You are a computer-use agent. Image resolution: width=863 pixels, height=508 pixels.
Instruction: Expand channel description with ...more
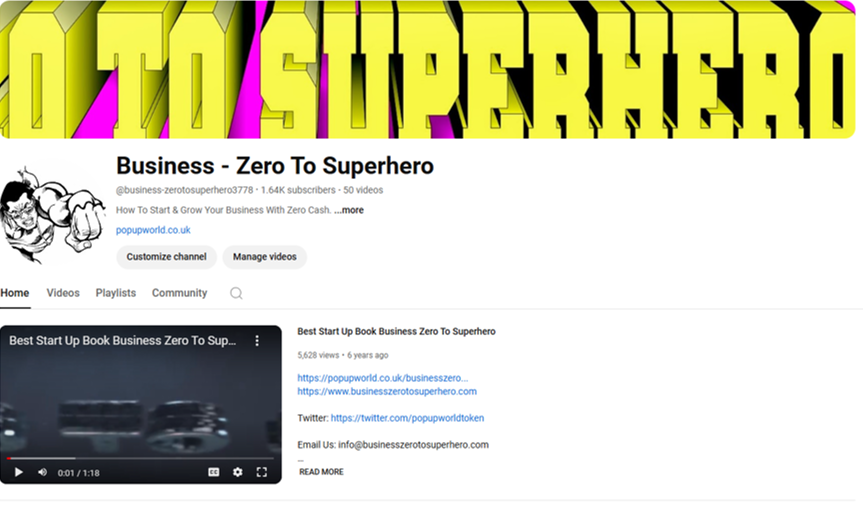[349, 210]
